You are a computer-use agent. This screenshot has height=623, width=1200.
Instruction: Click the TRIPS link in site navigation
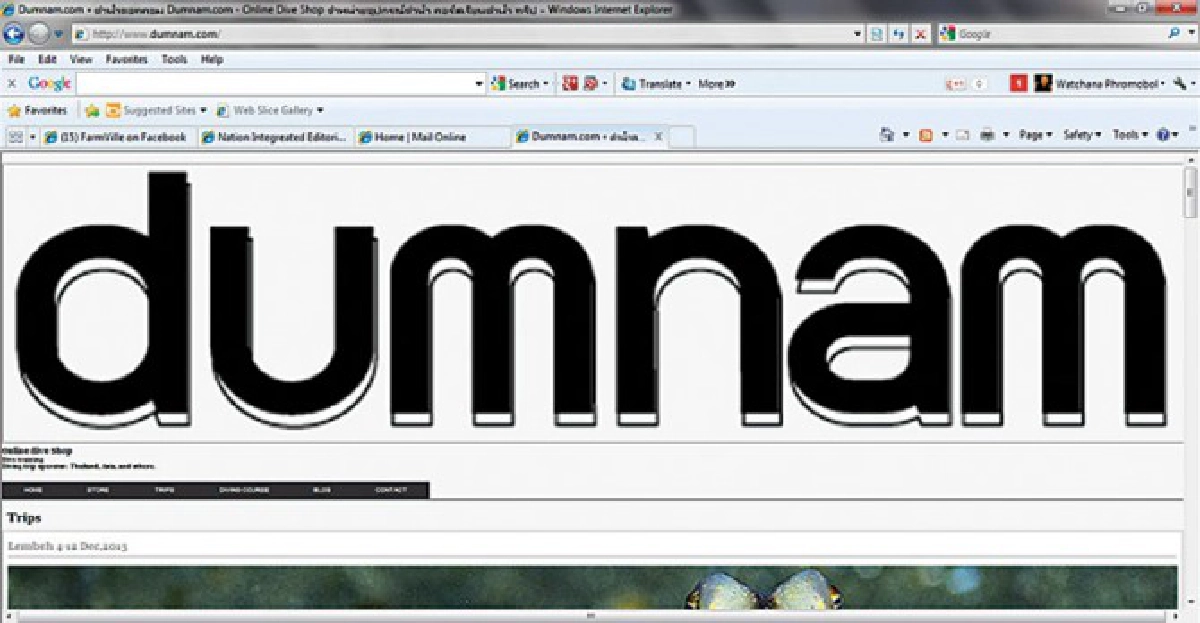(164, 490)
